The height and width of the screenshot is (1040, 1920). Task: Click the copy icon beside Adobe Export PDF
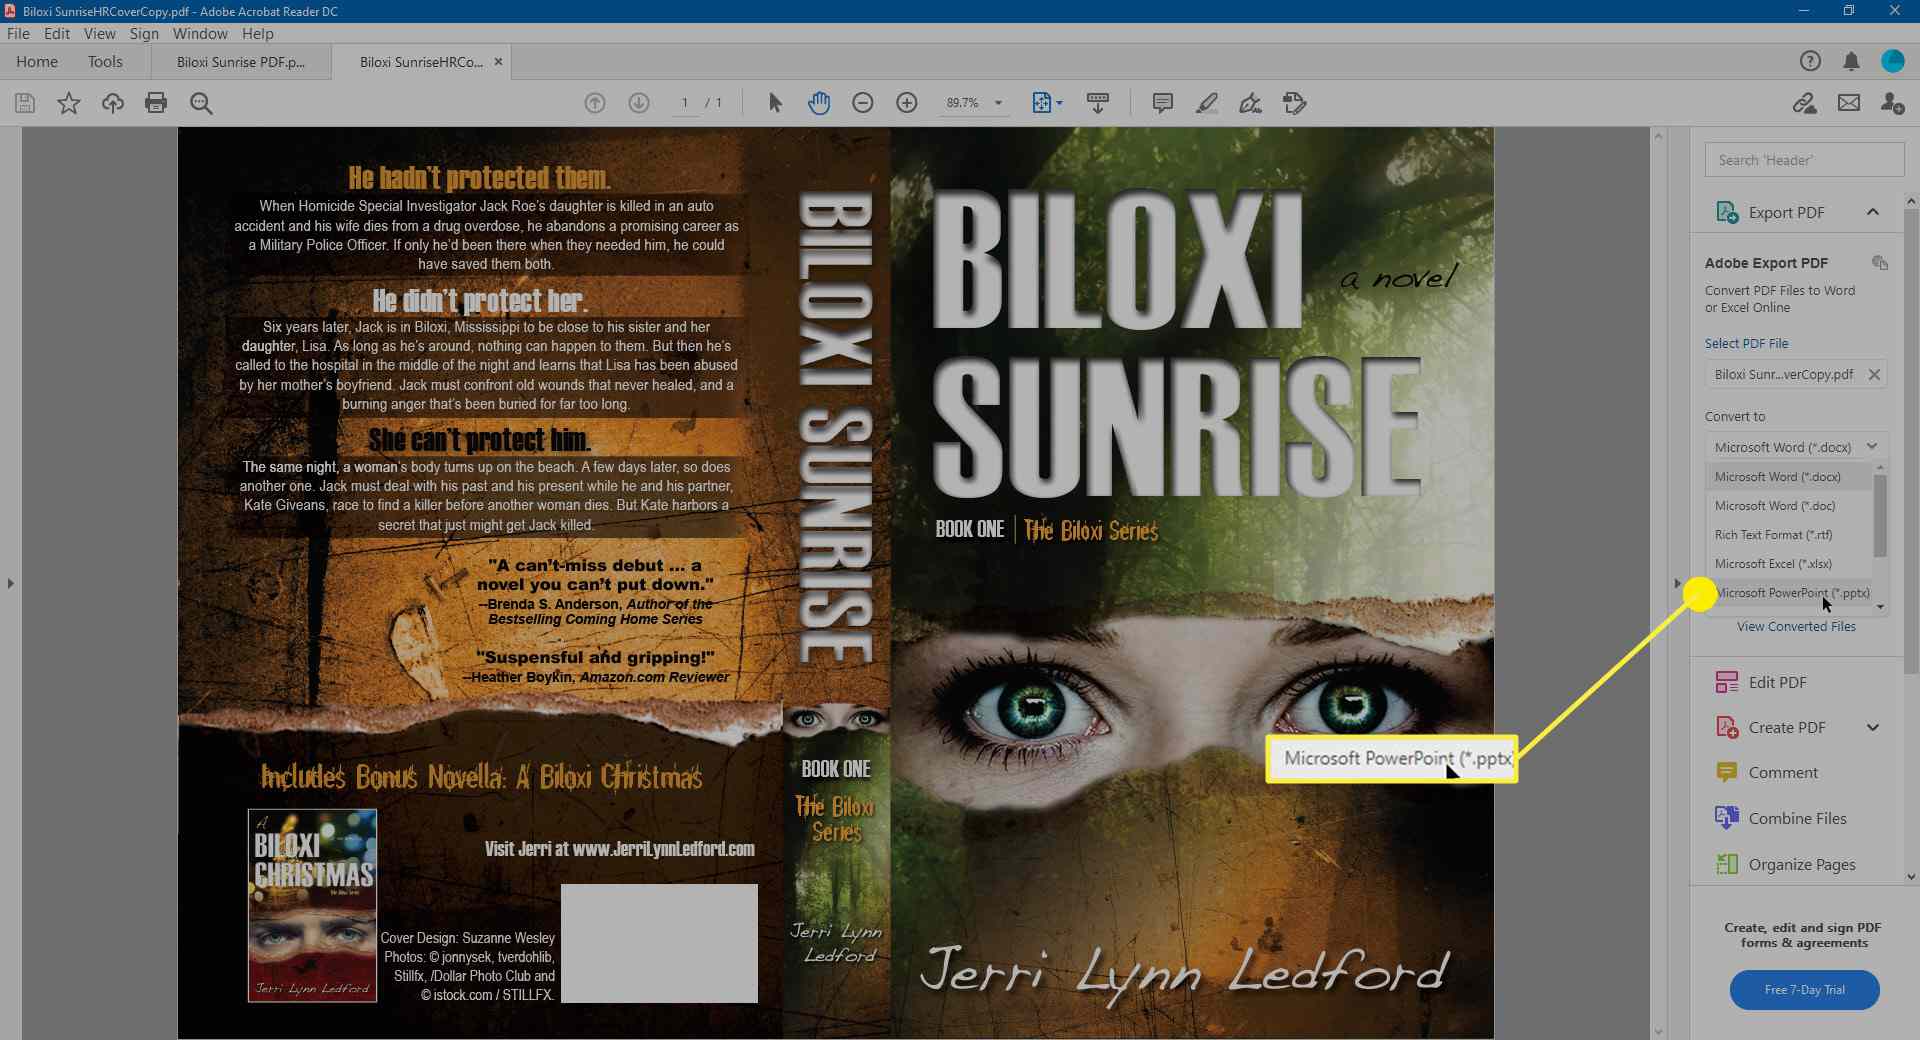pyautogui.click(x=1880, y=263)
